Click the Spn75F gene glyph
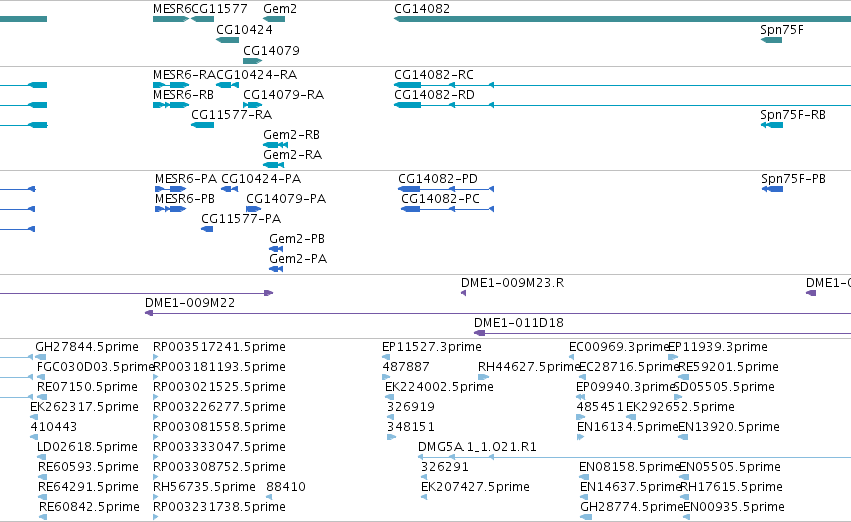Image resolution: width=851 pixels, height=522 pixels. click(x=771, y=40)
